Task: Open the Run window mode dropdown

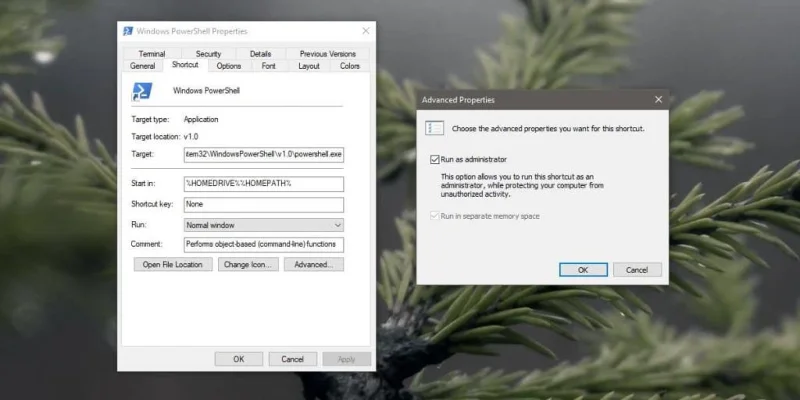Action: coord(264,225)
